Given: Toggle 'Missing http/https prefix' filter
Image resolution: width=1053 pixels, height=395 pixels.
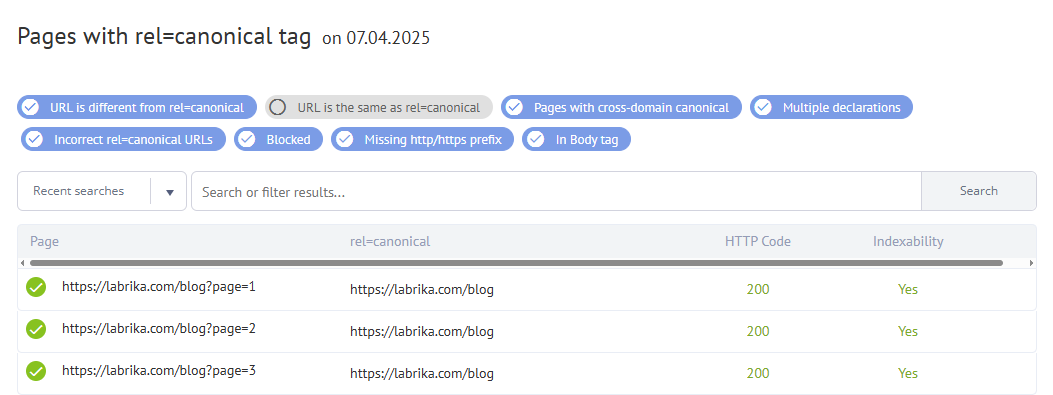Looking at the screenshot, I should [x=423, y=140].
